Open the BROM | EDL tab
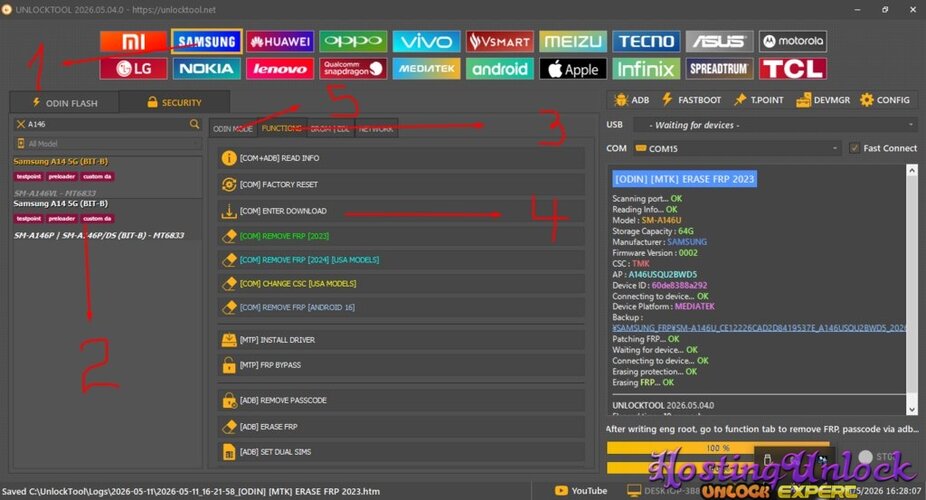Screen dimensions: 926x500 click(x=330, y=128)
